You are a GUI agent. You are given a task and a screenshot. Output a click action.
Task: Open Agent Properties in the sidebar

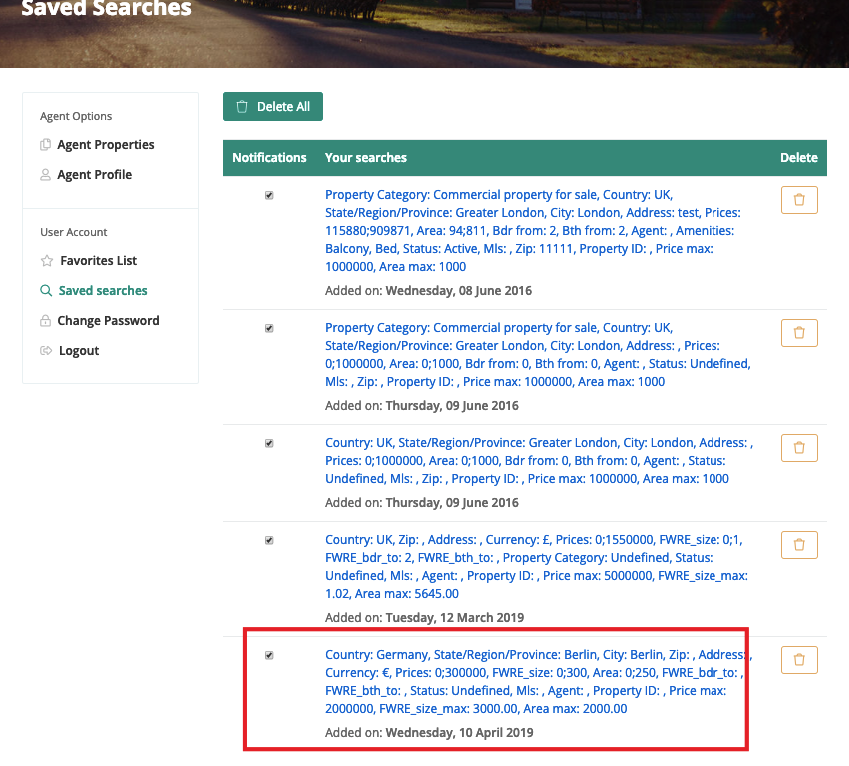pyautogui.click(x=106, y=145)
